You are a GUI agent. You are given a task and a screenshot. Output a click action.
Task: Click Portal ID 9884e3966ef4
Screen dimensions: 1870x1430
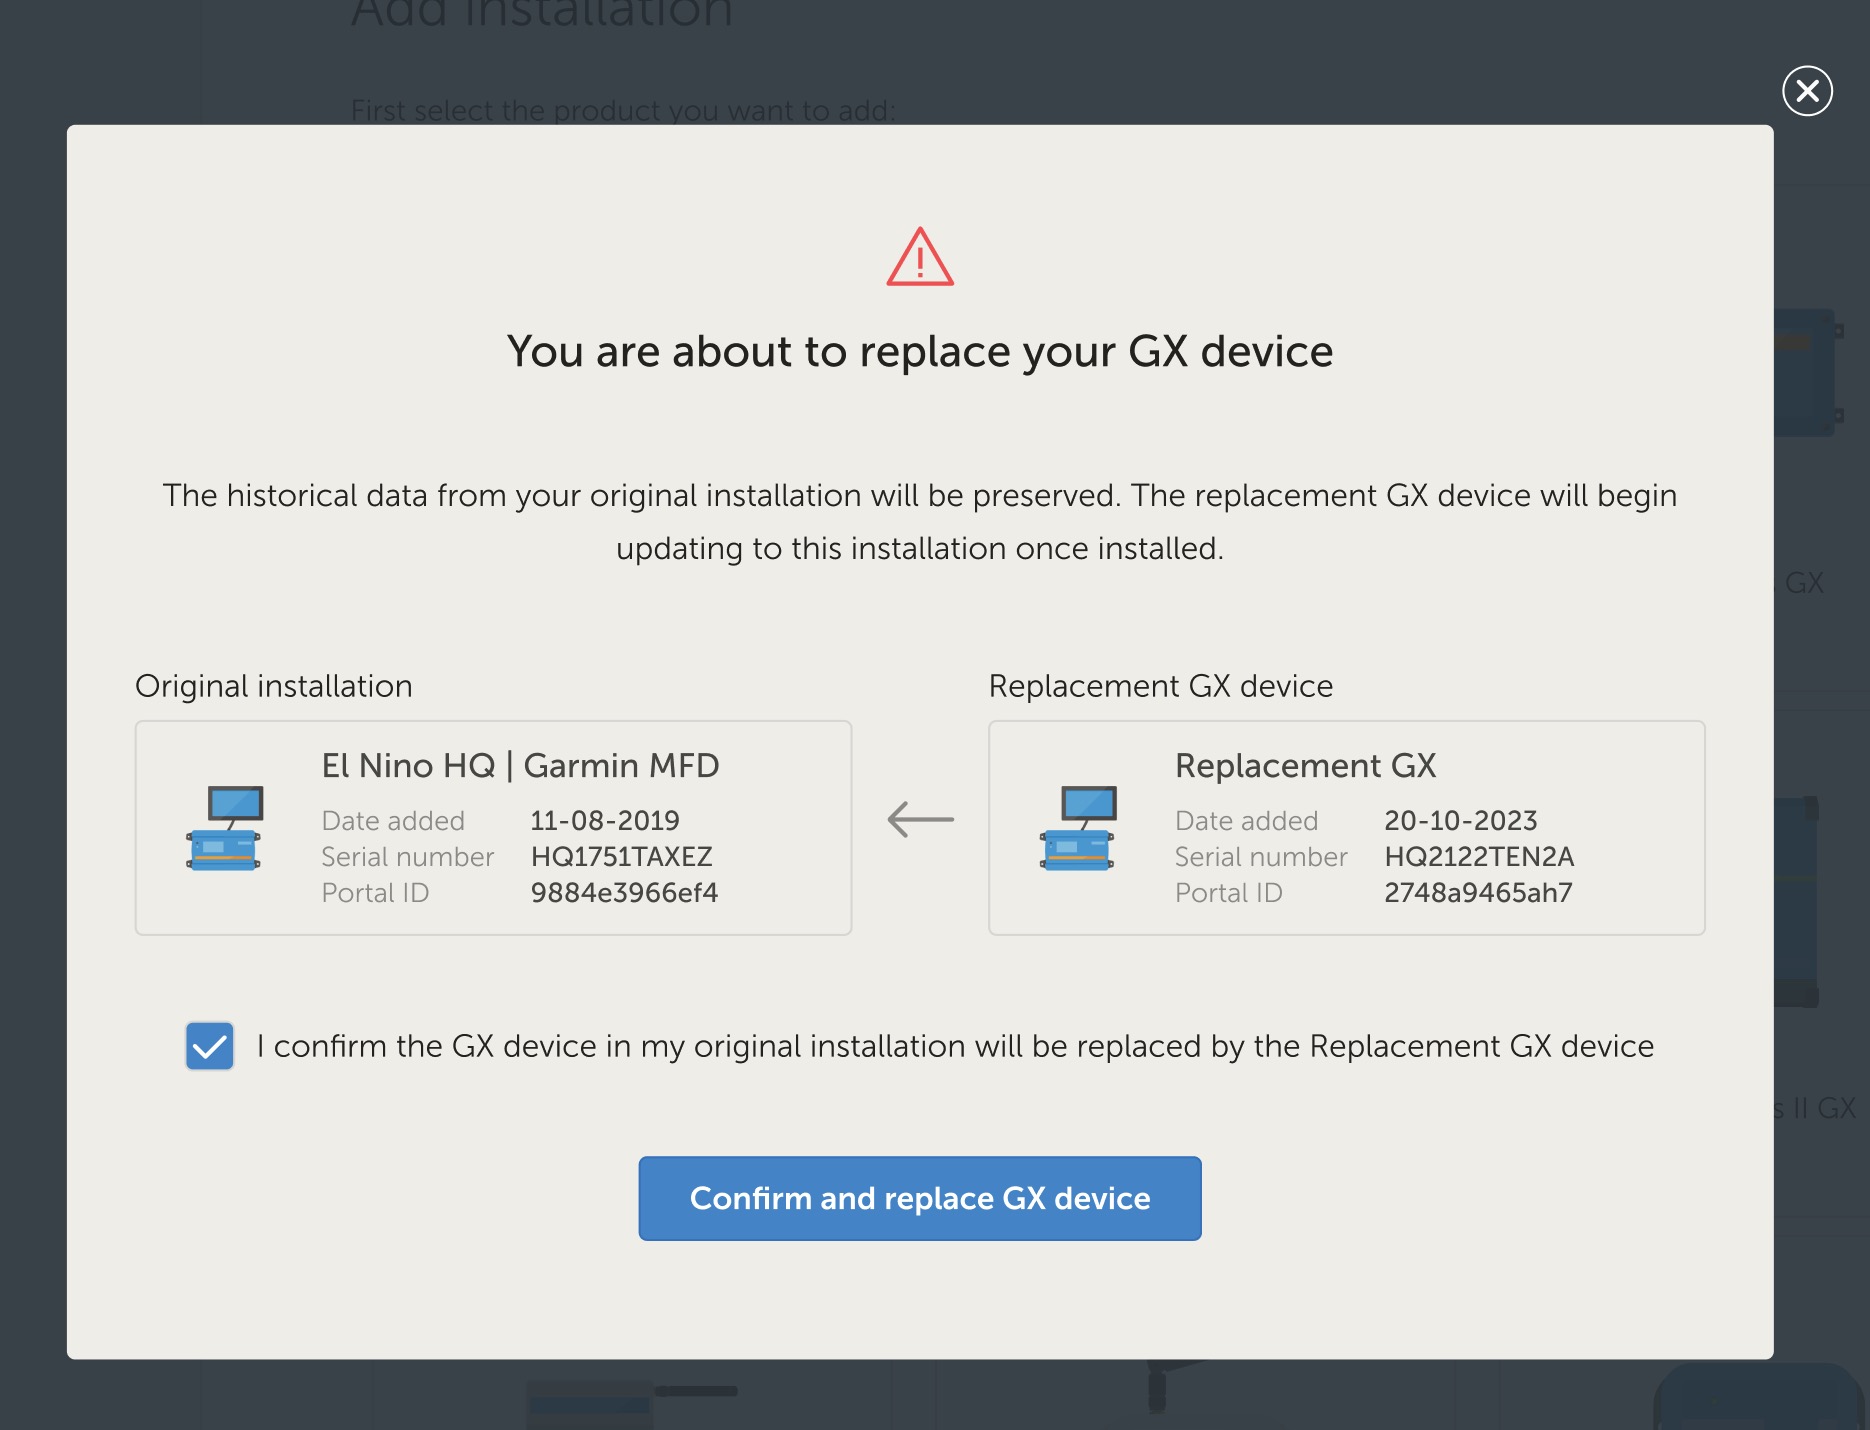click(x=623, y=893)
